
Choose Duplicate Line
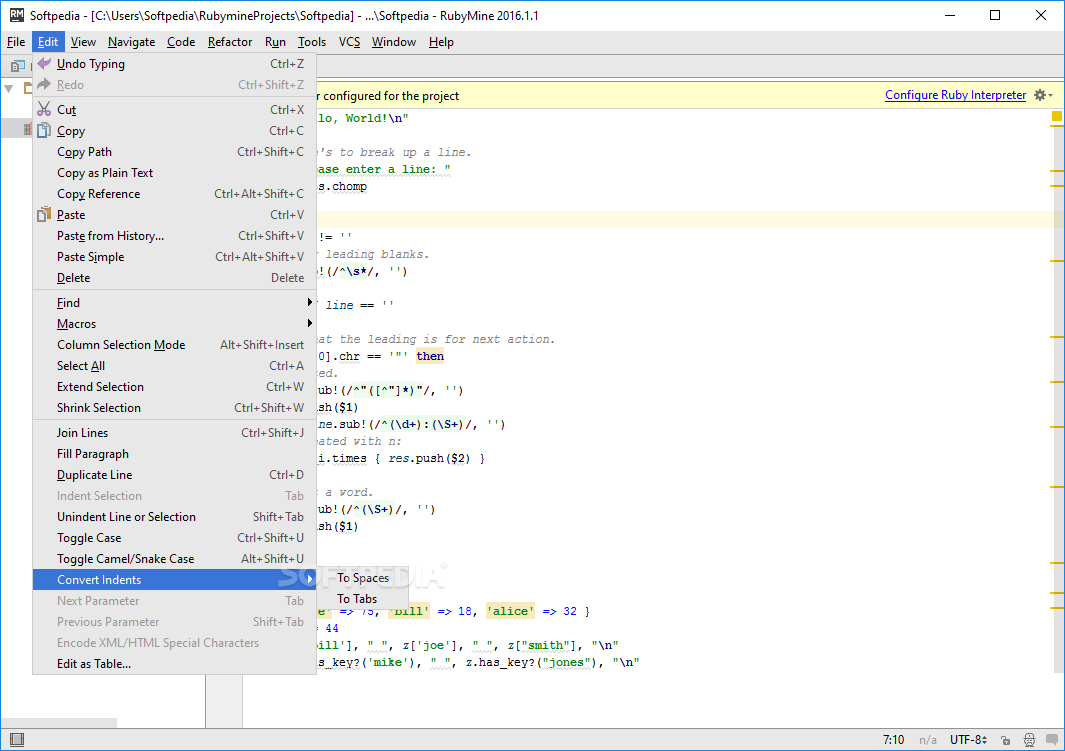pyautogui.click(x=174, y=475)
